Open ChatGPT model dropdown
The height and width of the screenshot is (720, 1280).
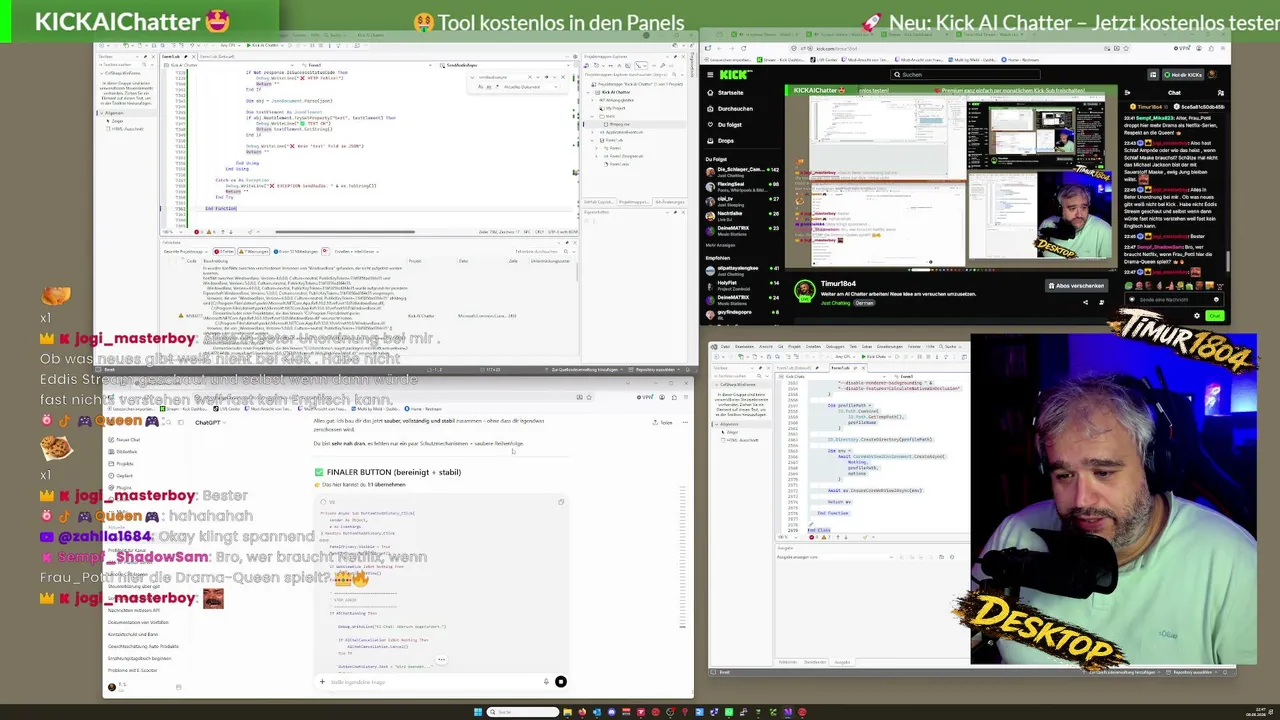pyautogui.click(x=211, y=423)
